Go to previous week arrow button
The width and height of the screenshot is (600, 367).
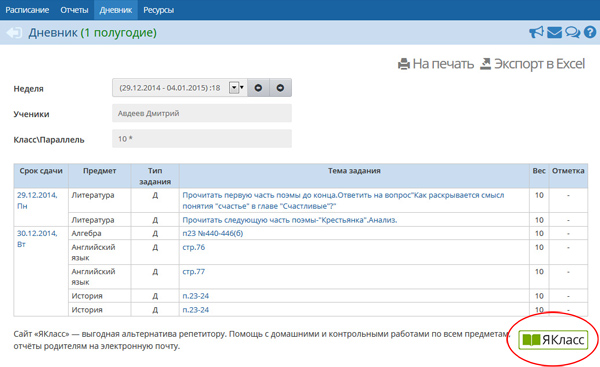point(258,88)
